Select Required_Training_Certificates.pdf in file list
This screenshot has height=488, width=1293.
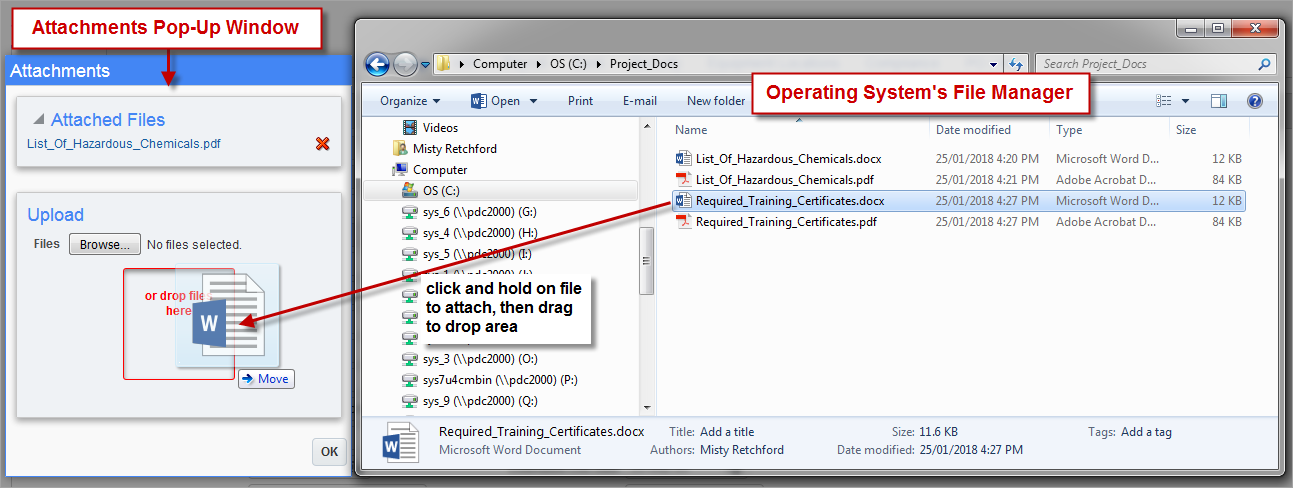click(788, 222)
